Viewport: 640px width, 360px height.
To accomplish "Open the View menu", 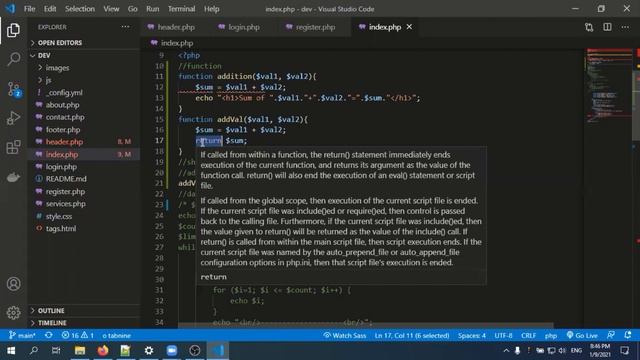I will pyautogui.click(x=111, y=9).
